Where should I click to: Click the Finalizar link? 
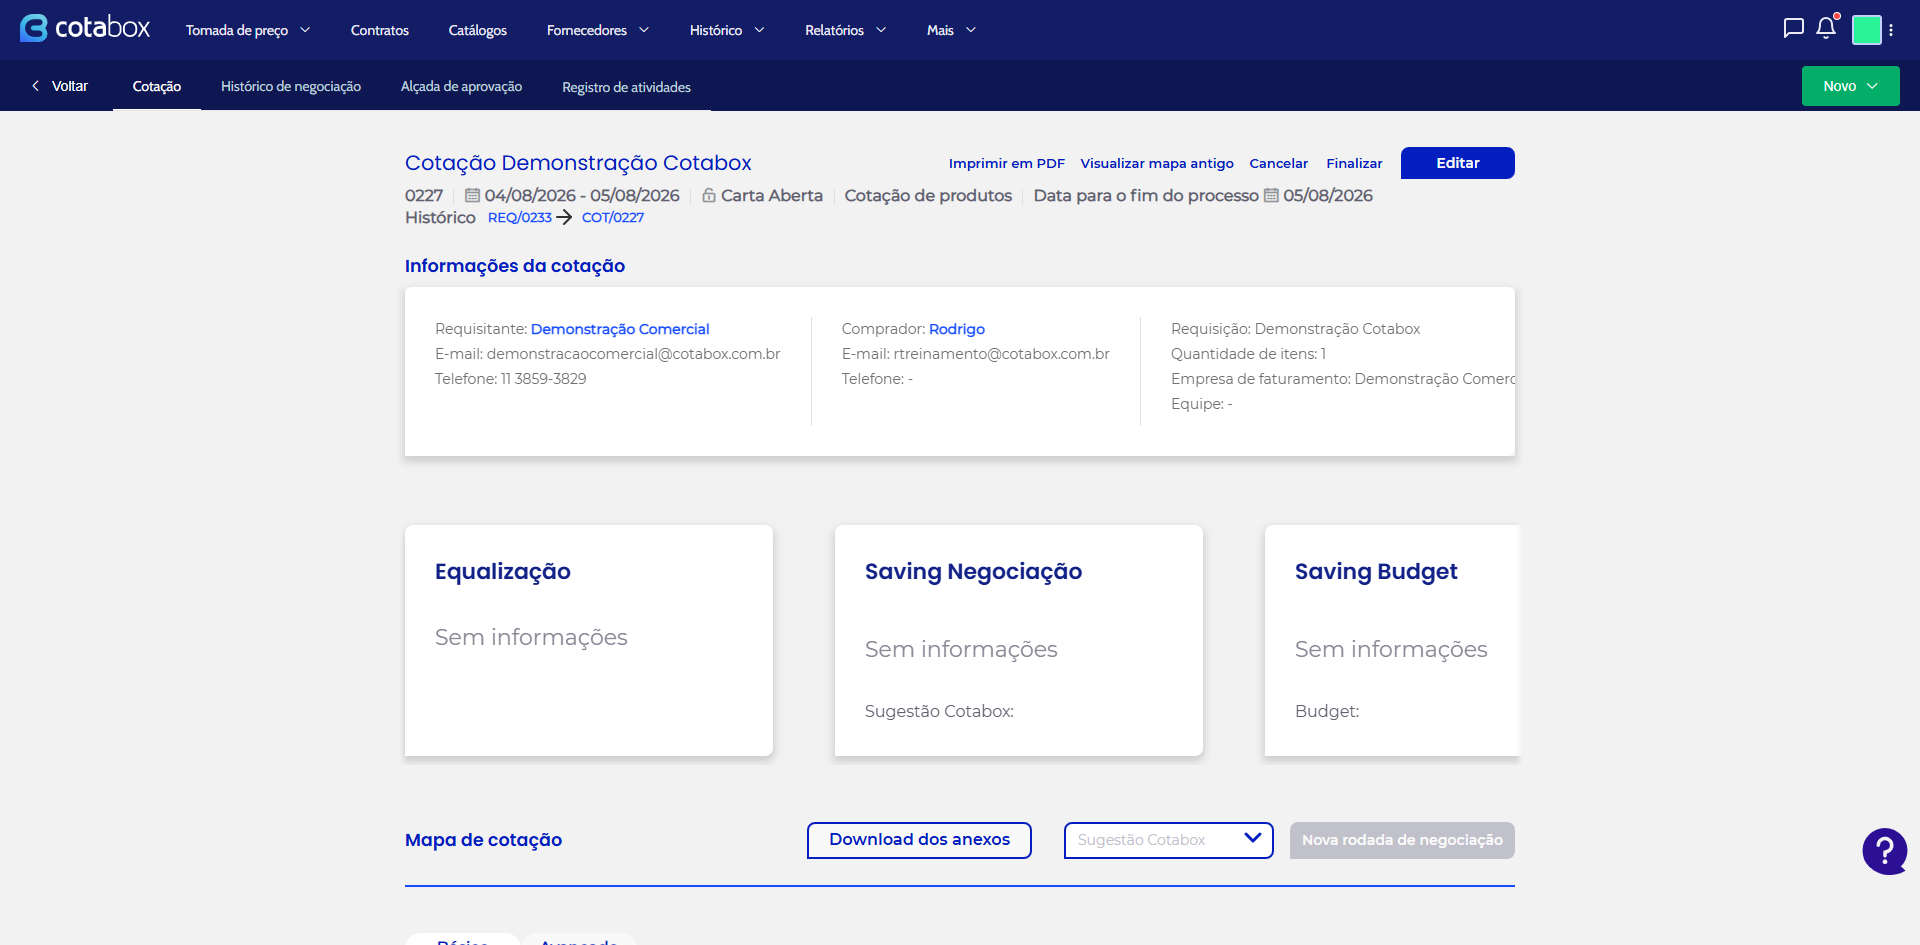[x=1354, y=163]
